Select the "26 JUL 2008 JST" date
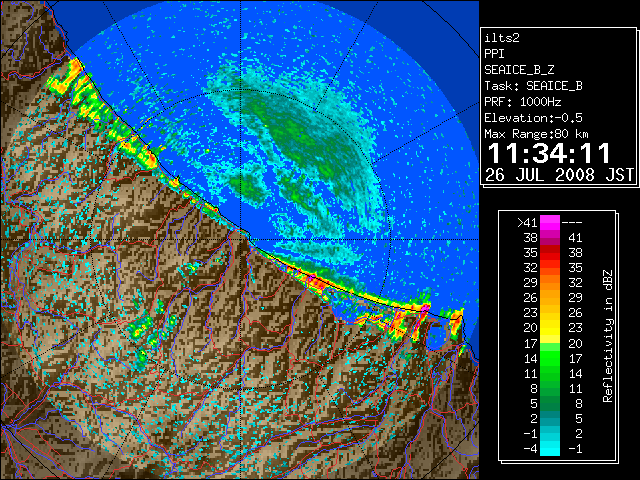 pos(559,175)
